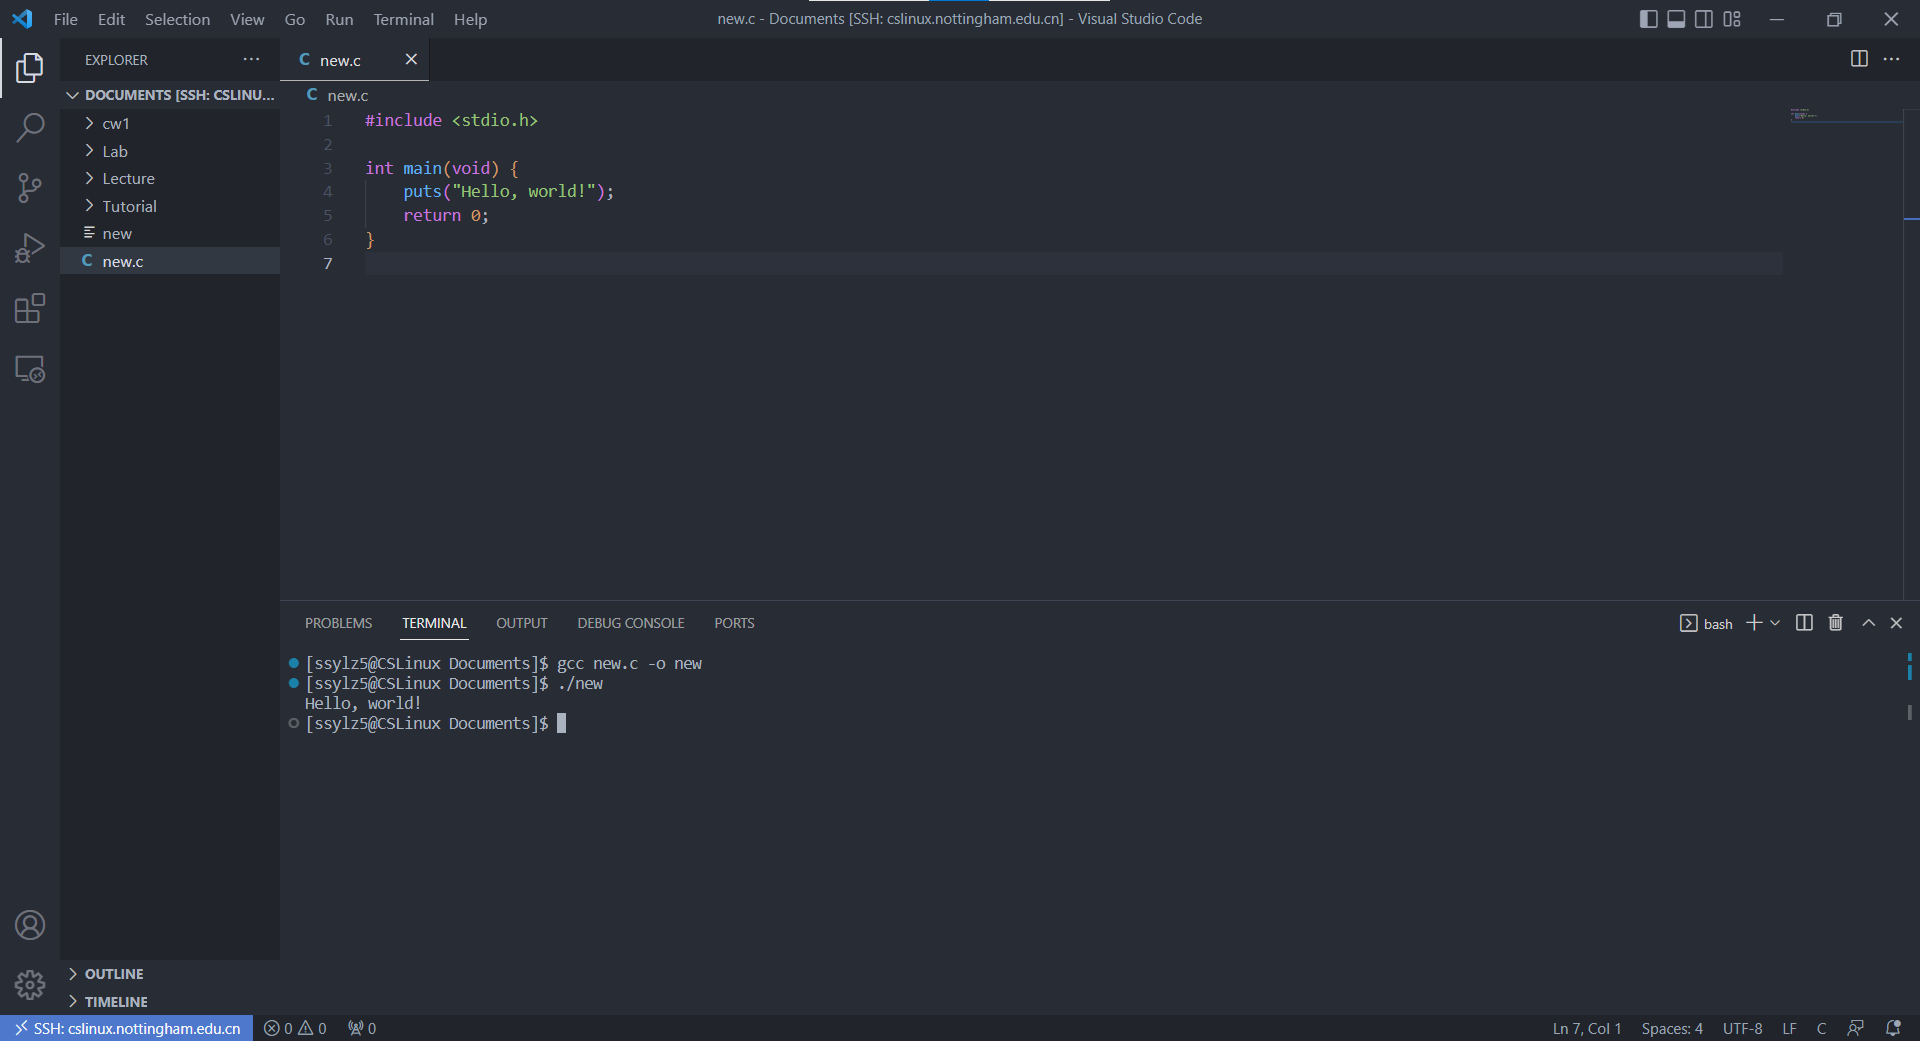Collapse the DOCUMENTS folder section
The height and width of the screenshot is (1041, 1920).
[170, 95]
